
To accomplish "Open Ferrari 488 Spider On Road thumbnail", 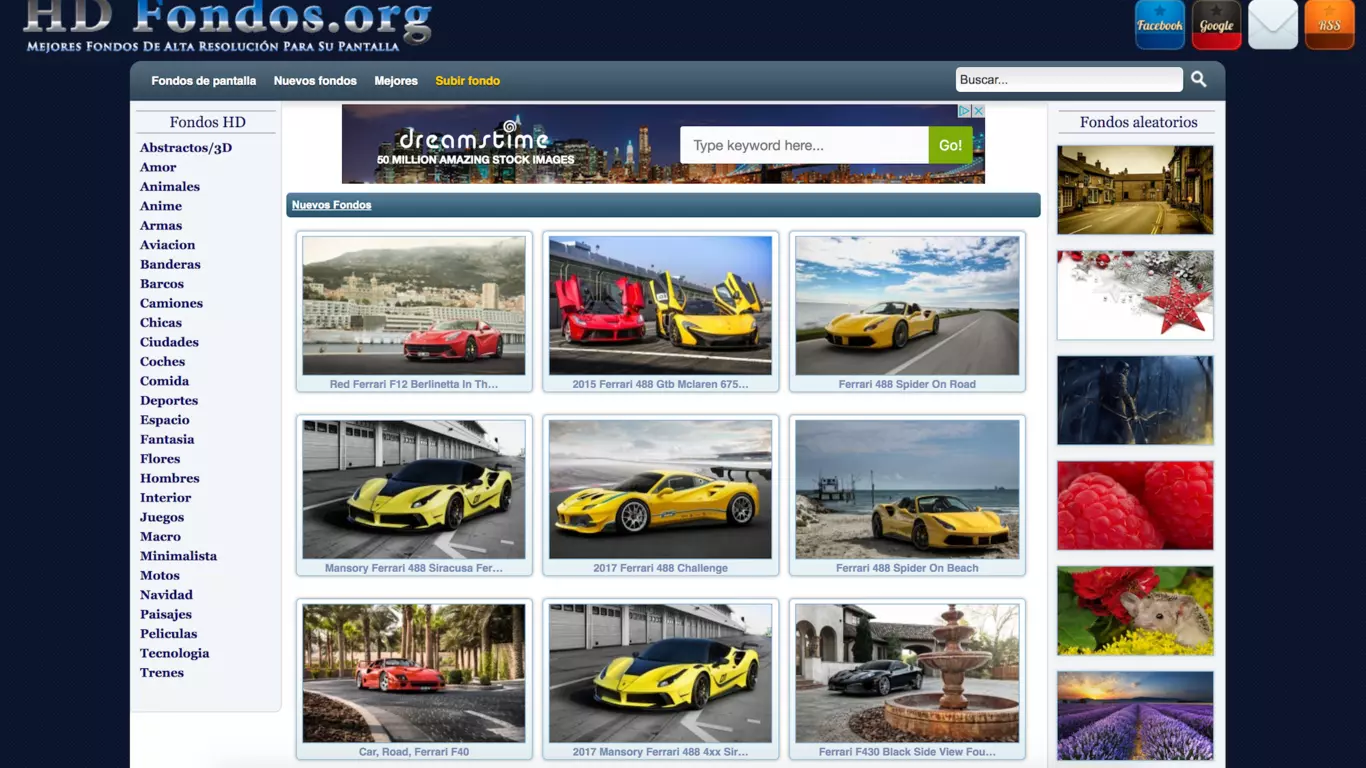I will (x=907, y=306).
